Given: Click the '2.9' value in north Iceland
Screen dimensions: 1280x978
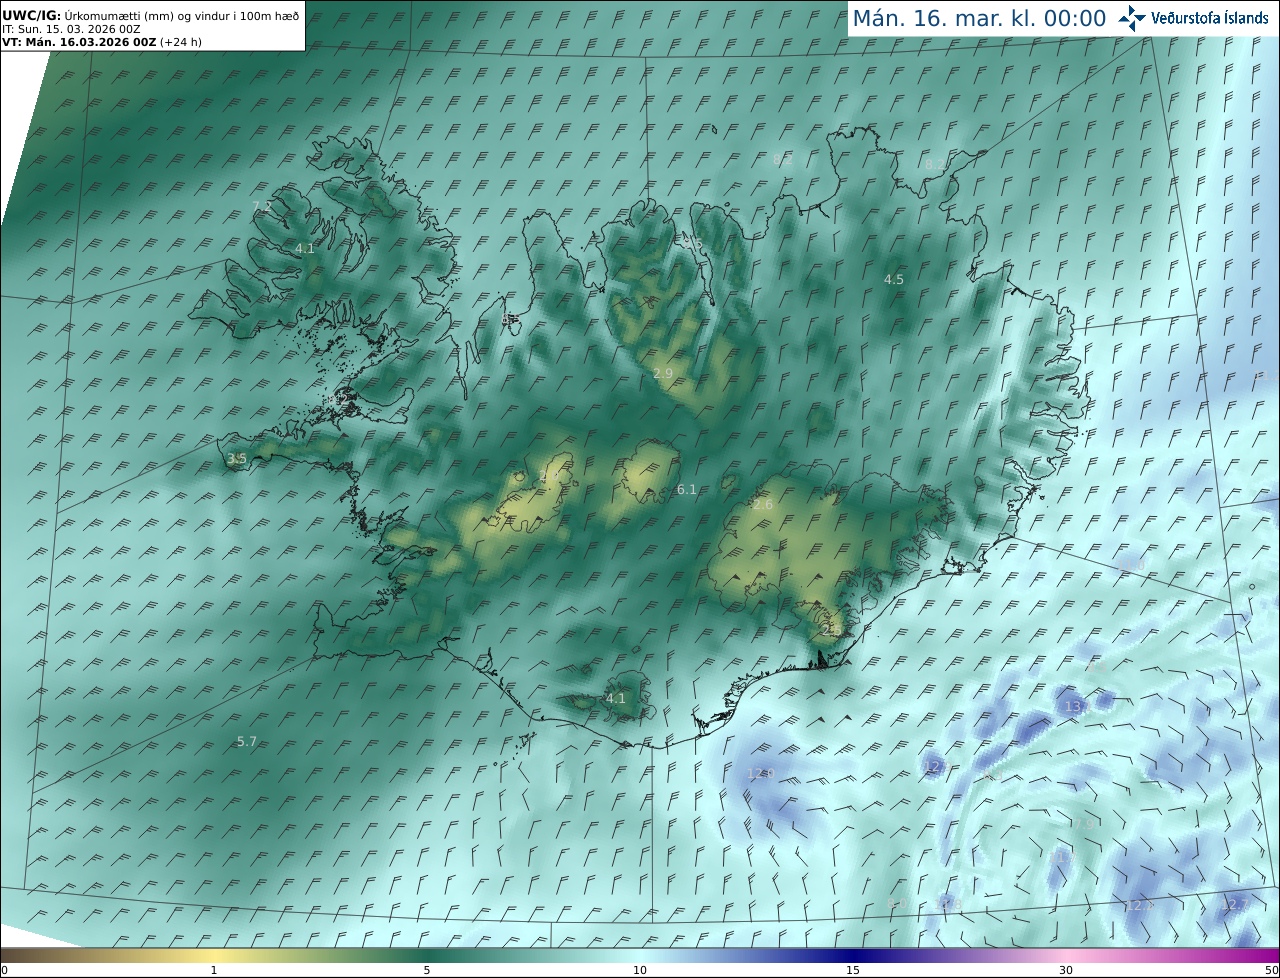Looking at the screenshot, I should click(663, 374).
